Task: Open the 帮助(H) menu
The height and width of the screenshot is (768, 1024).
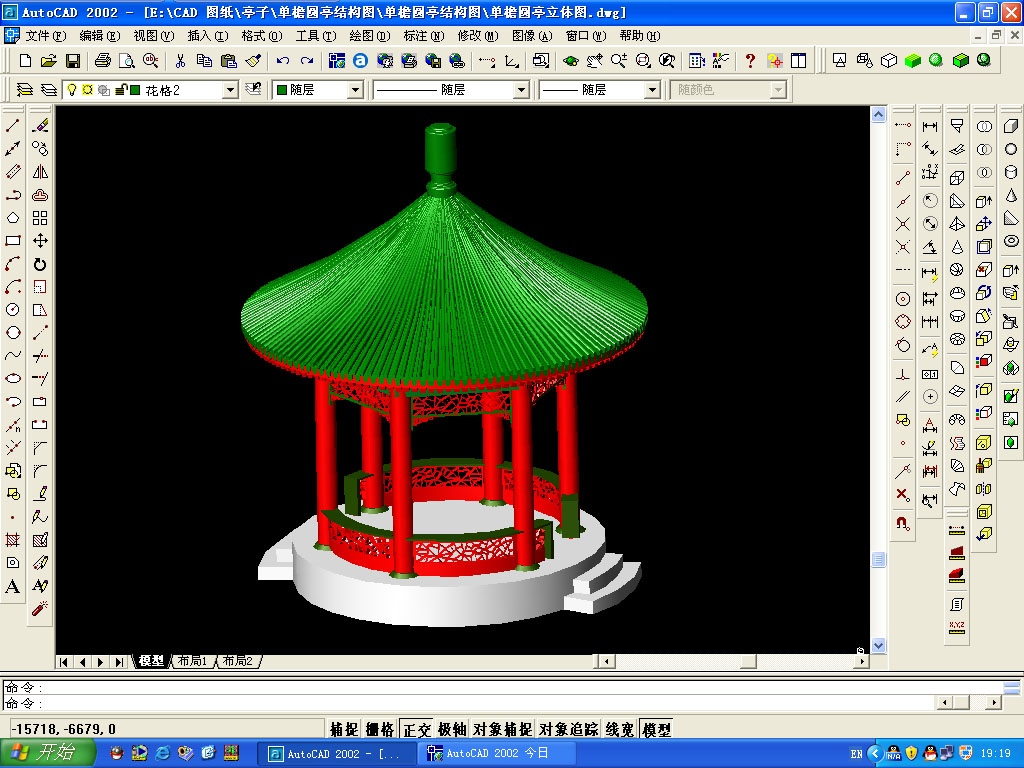Action: point(639,36)
